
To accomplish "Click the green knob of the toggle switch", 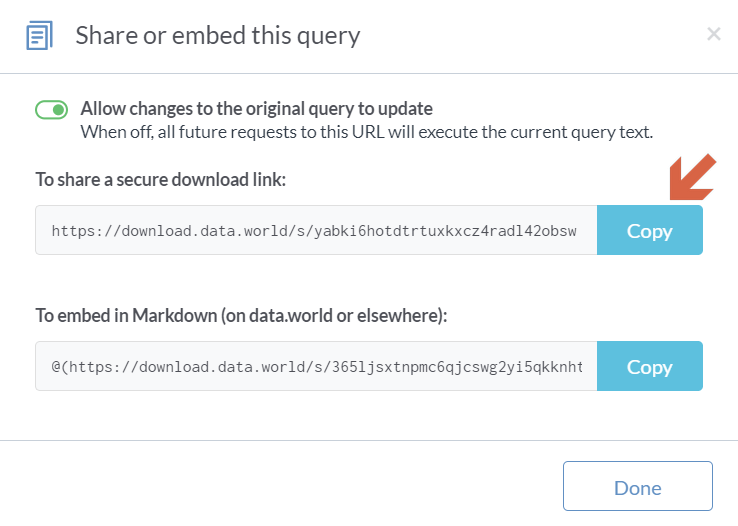I will [x=59, y=109].
